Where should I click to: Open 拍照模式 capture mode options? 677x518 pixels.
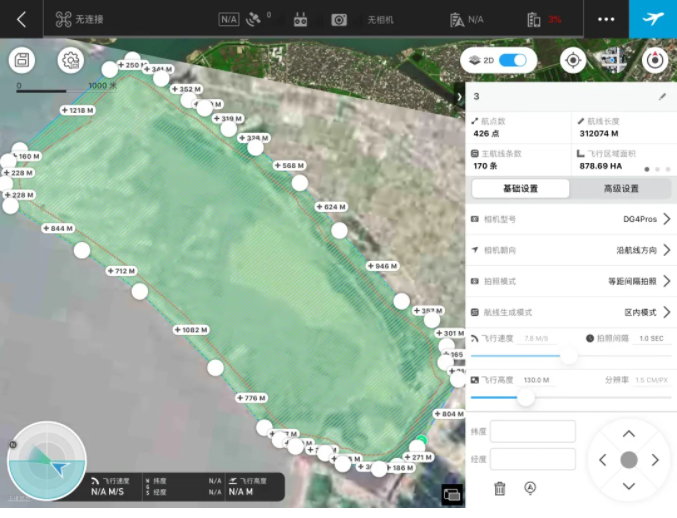(x=665, y=282)
